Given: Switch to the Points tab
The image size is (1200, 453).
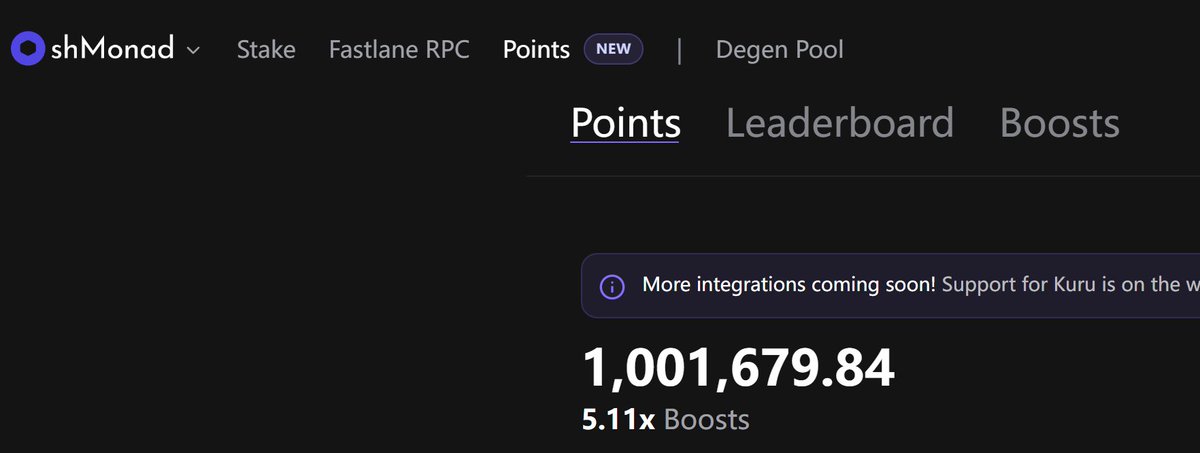Looking at the screenshot, I should [626, 123].
